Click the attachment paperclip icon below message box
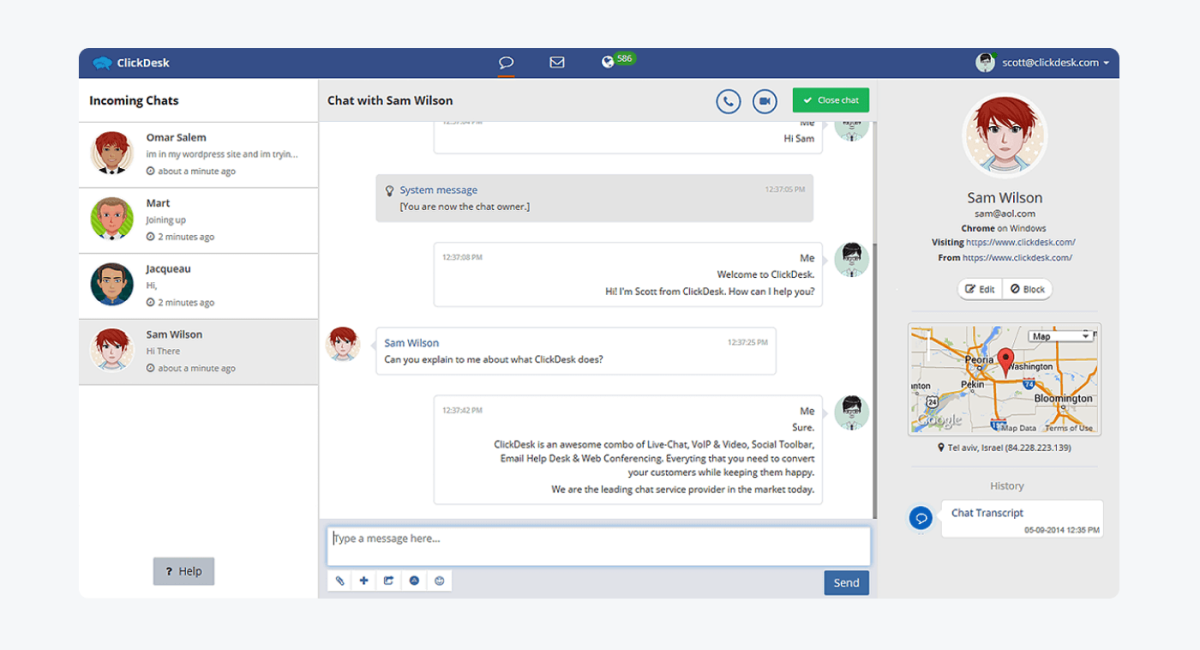Screen dimensions: 1200x650 pyautogui.click(x=339, y=580)
